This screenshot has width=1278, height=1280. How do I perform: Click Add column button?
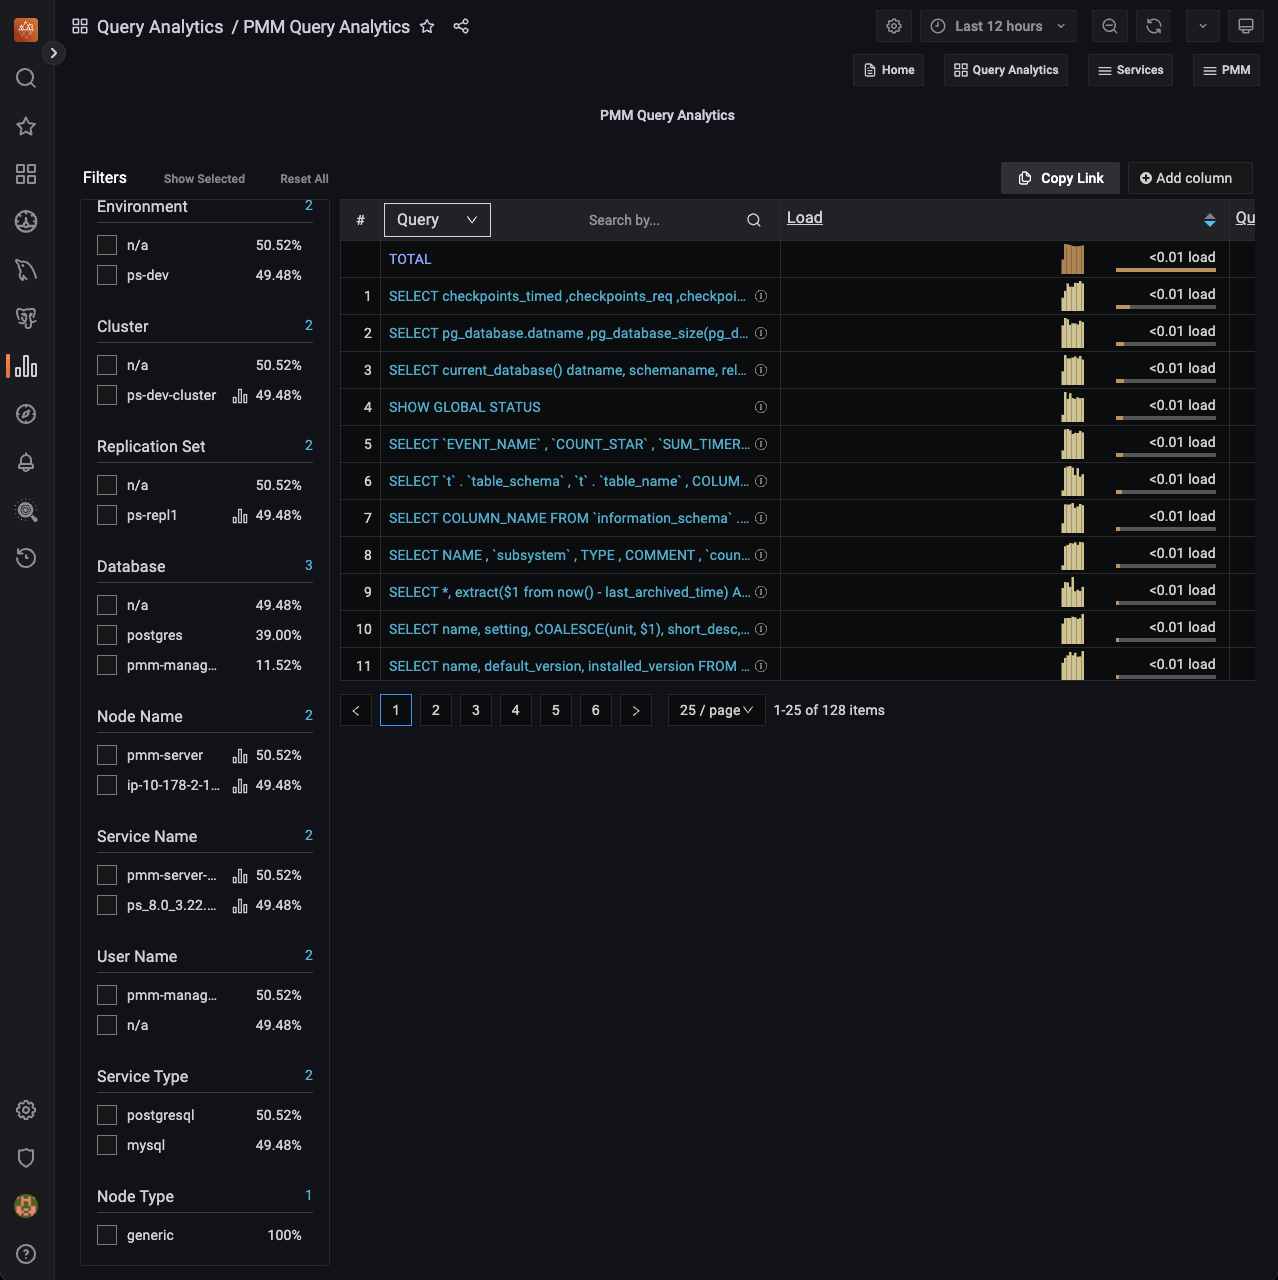[1190, 178]
